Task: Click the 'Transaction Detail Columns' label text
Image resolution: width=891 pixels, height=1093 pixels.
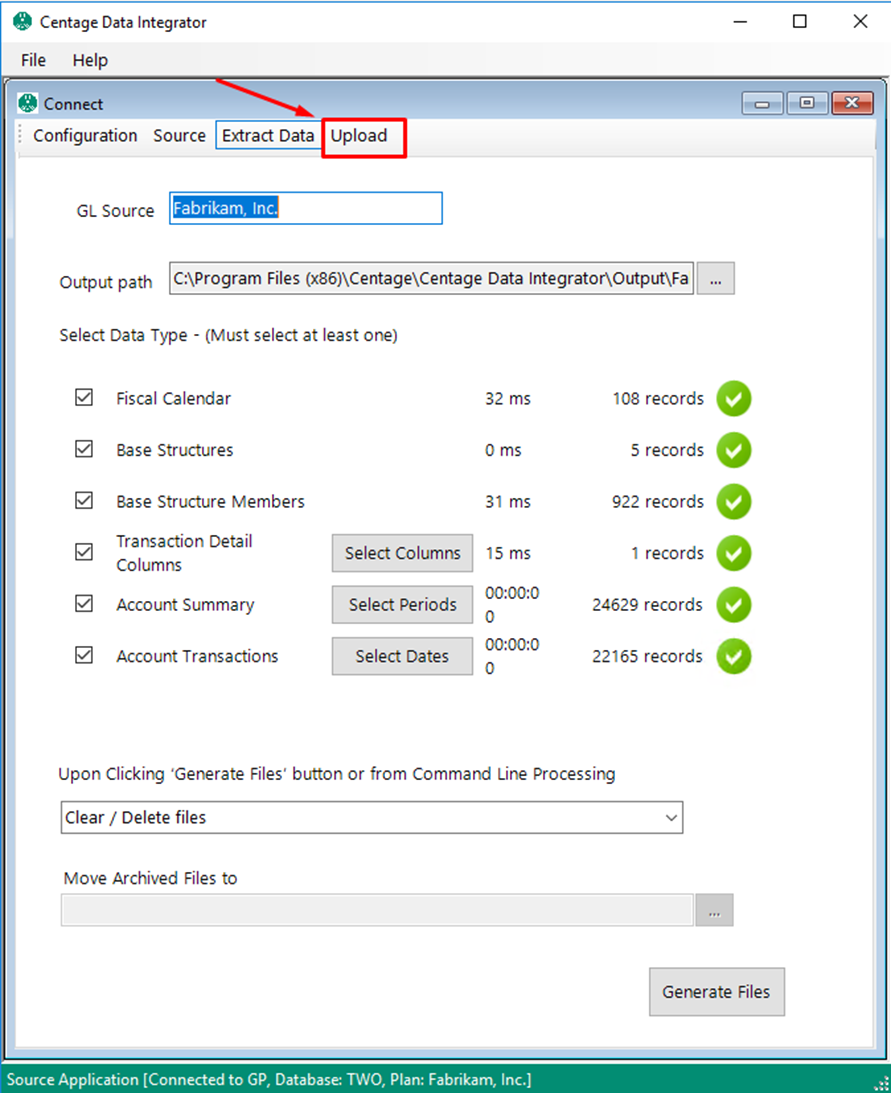Action: 184,553
